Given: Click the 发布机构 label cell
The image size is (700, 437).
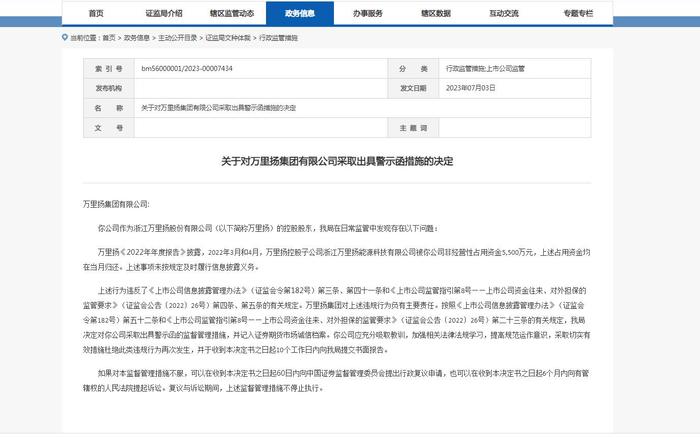Looking at the screenshot, I should pos(108,88).
